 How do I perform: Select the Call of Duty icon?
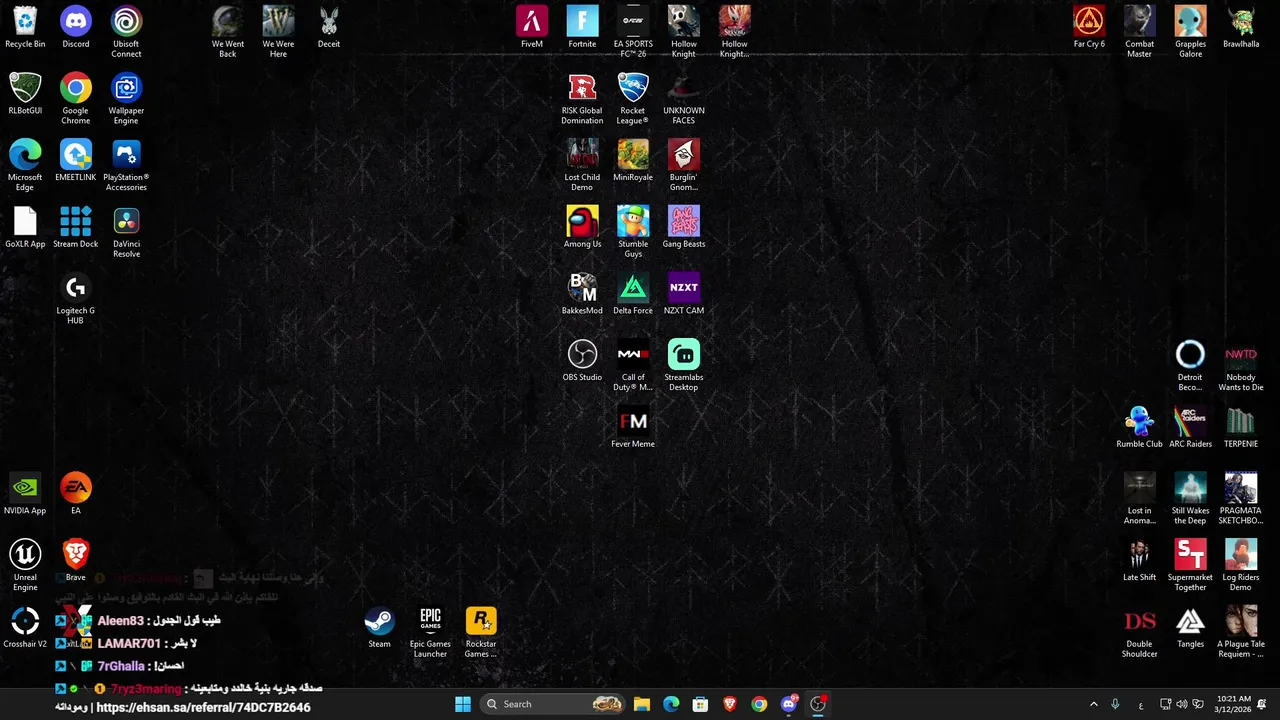coord(633,366)
